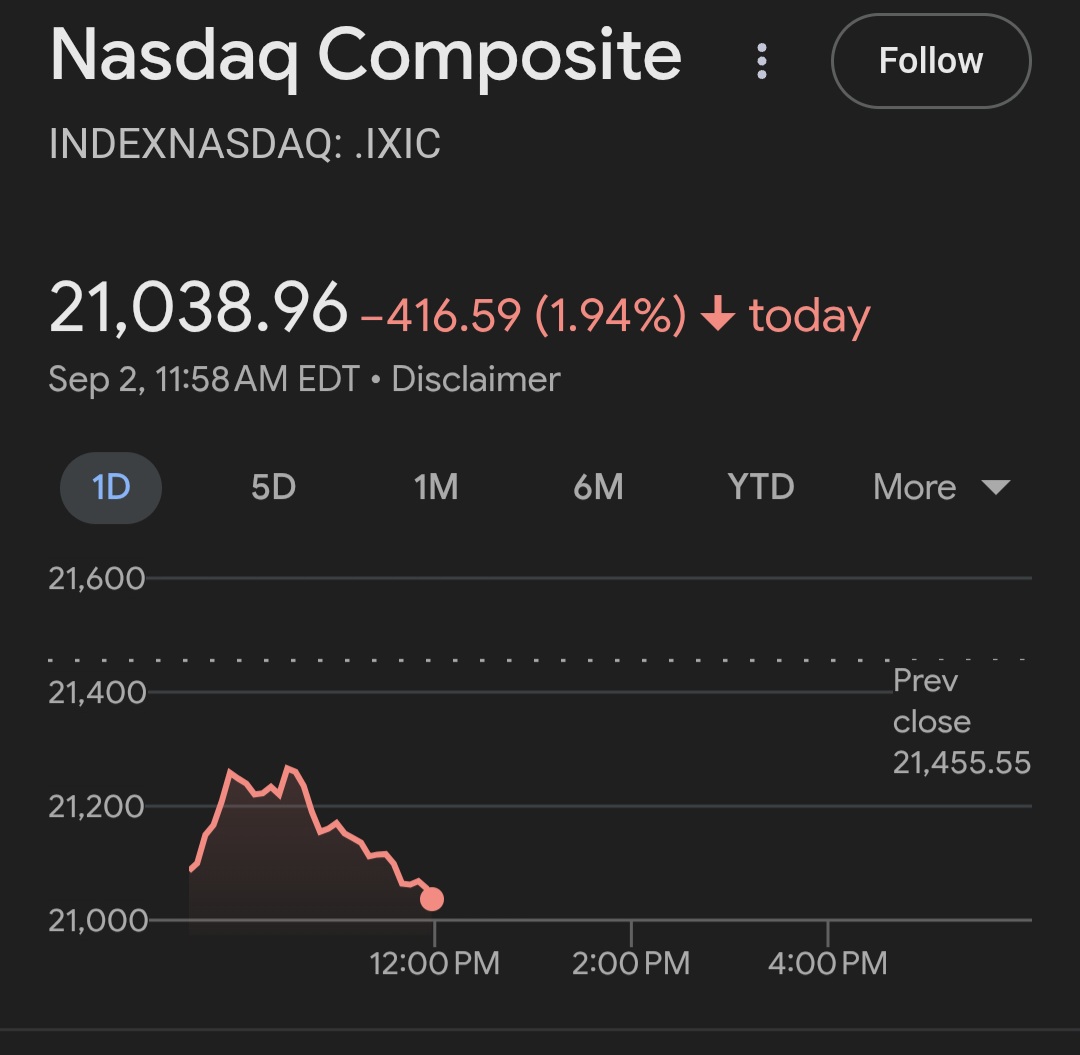
Task: Open the three-dot overflow menu
Action: (762, 61)
